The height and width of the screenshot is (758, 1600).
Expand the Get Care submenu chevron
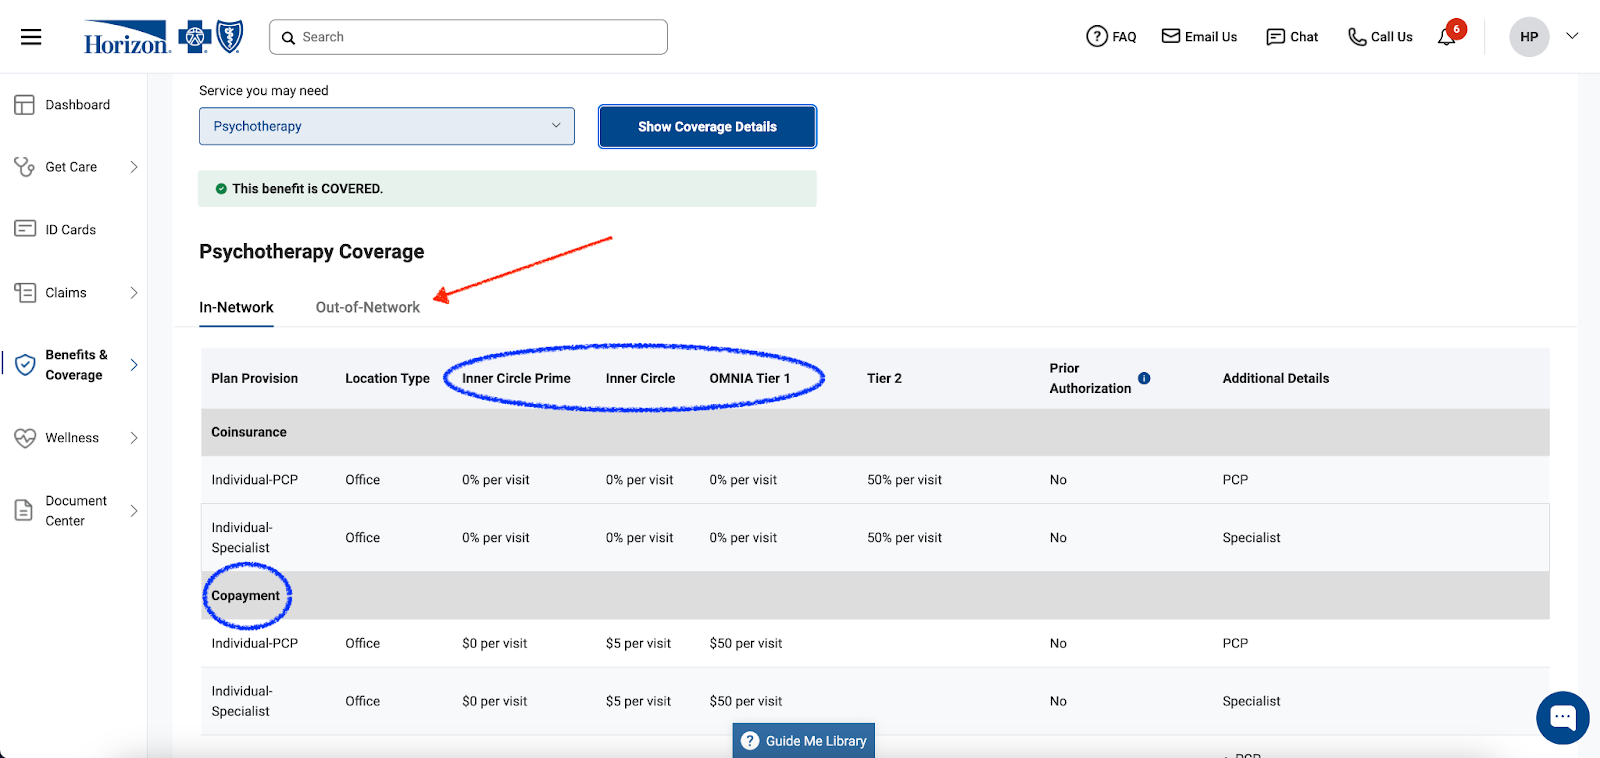tap(134, 167)
